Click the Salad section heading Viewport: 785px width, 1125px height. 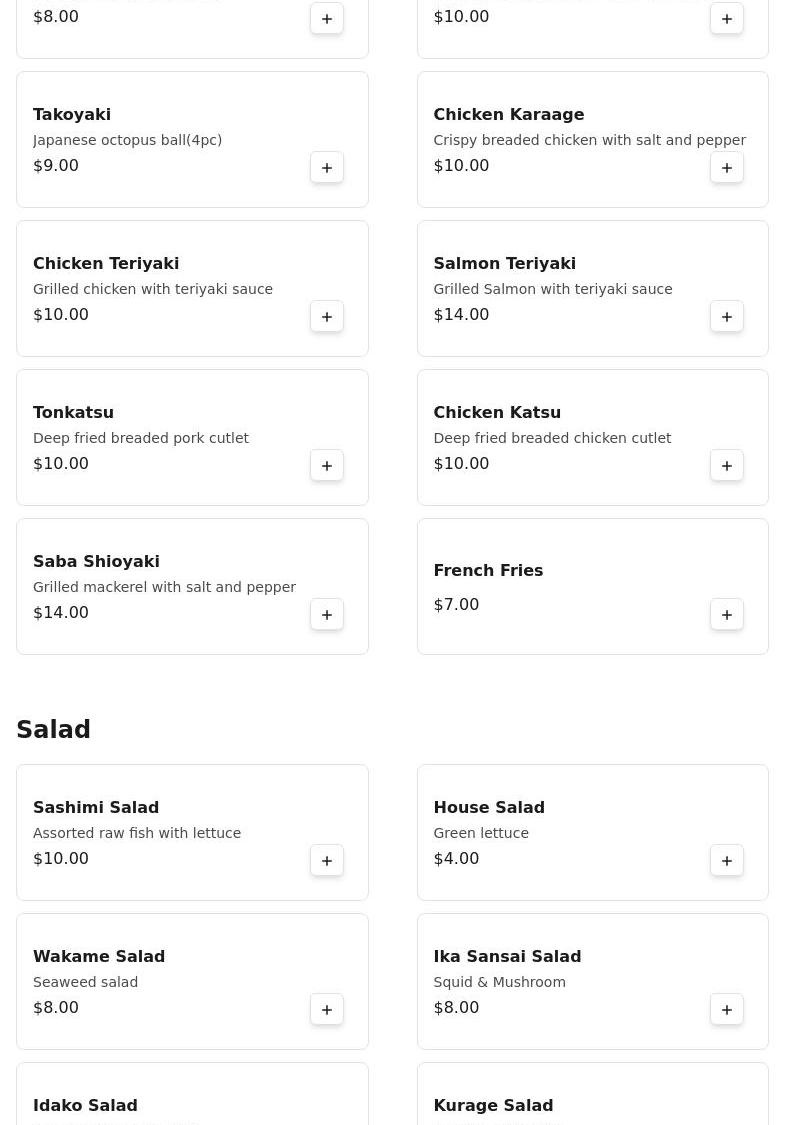click(x=53, y=730)
